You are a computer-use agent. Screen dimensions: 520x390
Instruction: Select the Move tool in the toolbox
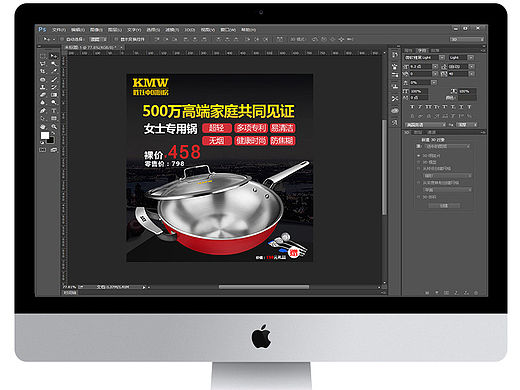[x=54, y=56]
